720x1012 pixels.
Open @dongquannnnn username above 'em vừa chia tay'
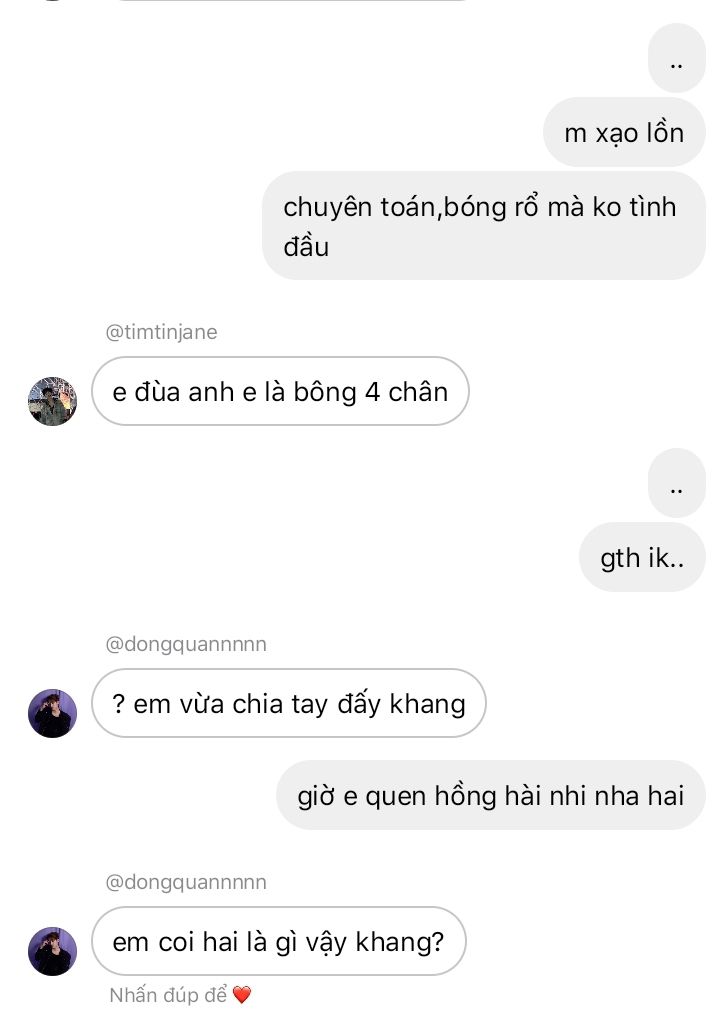click(186, 644)
